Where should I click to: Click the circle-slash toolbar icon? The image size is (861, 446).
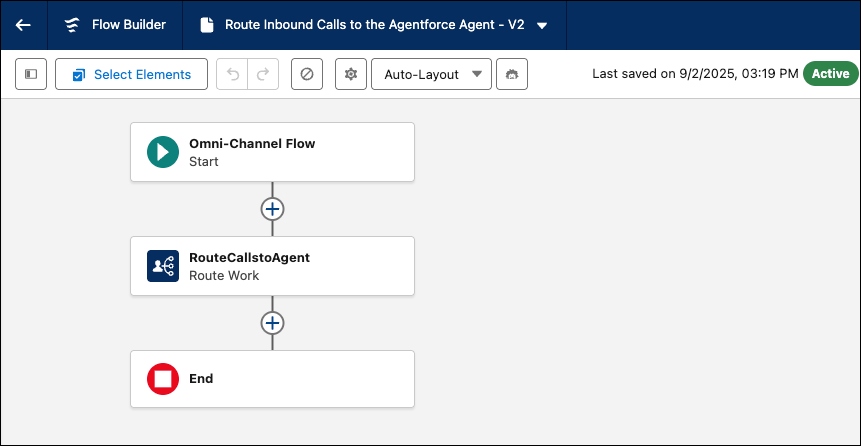point(307,74)
